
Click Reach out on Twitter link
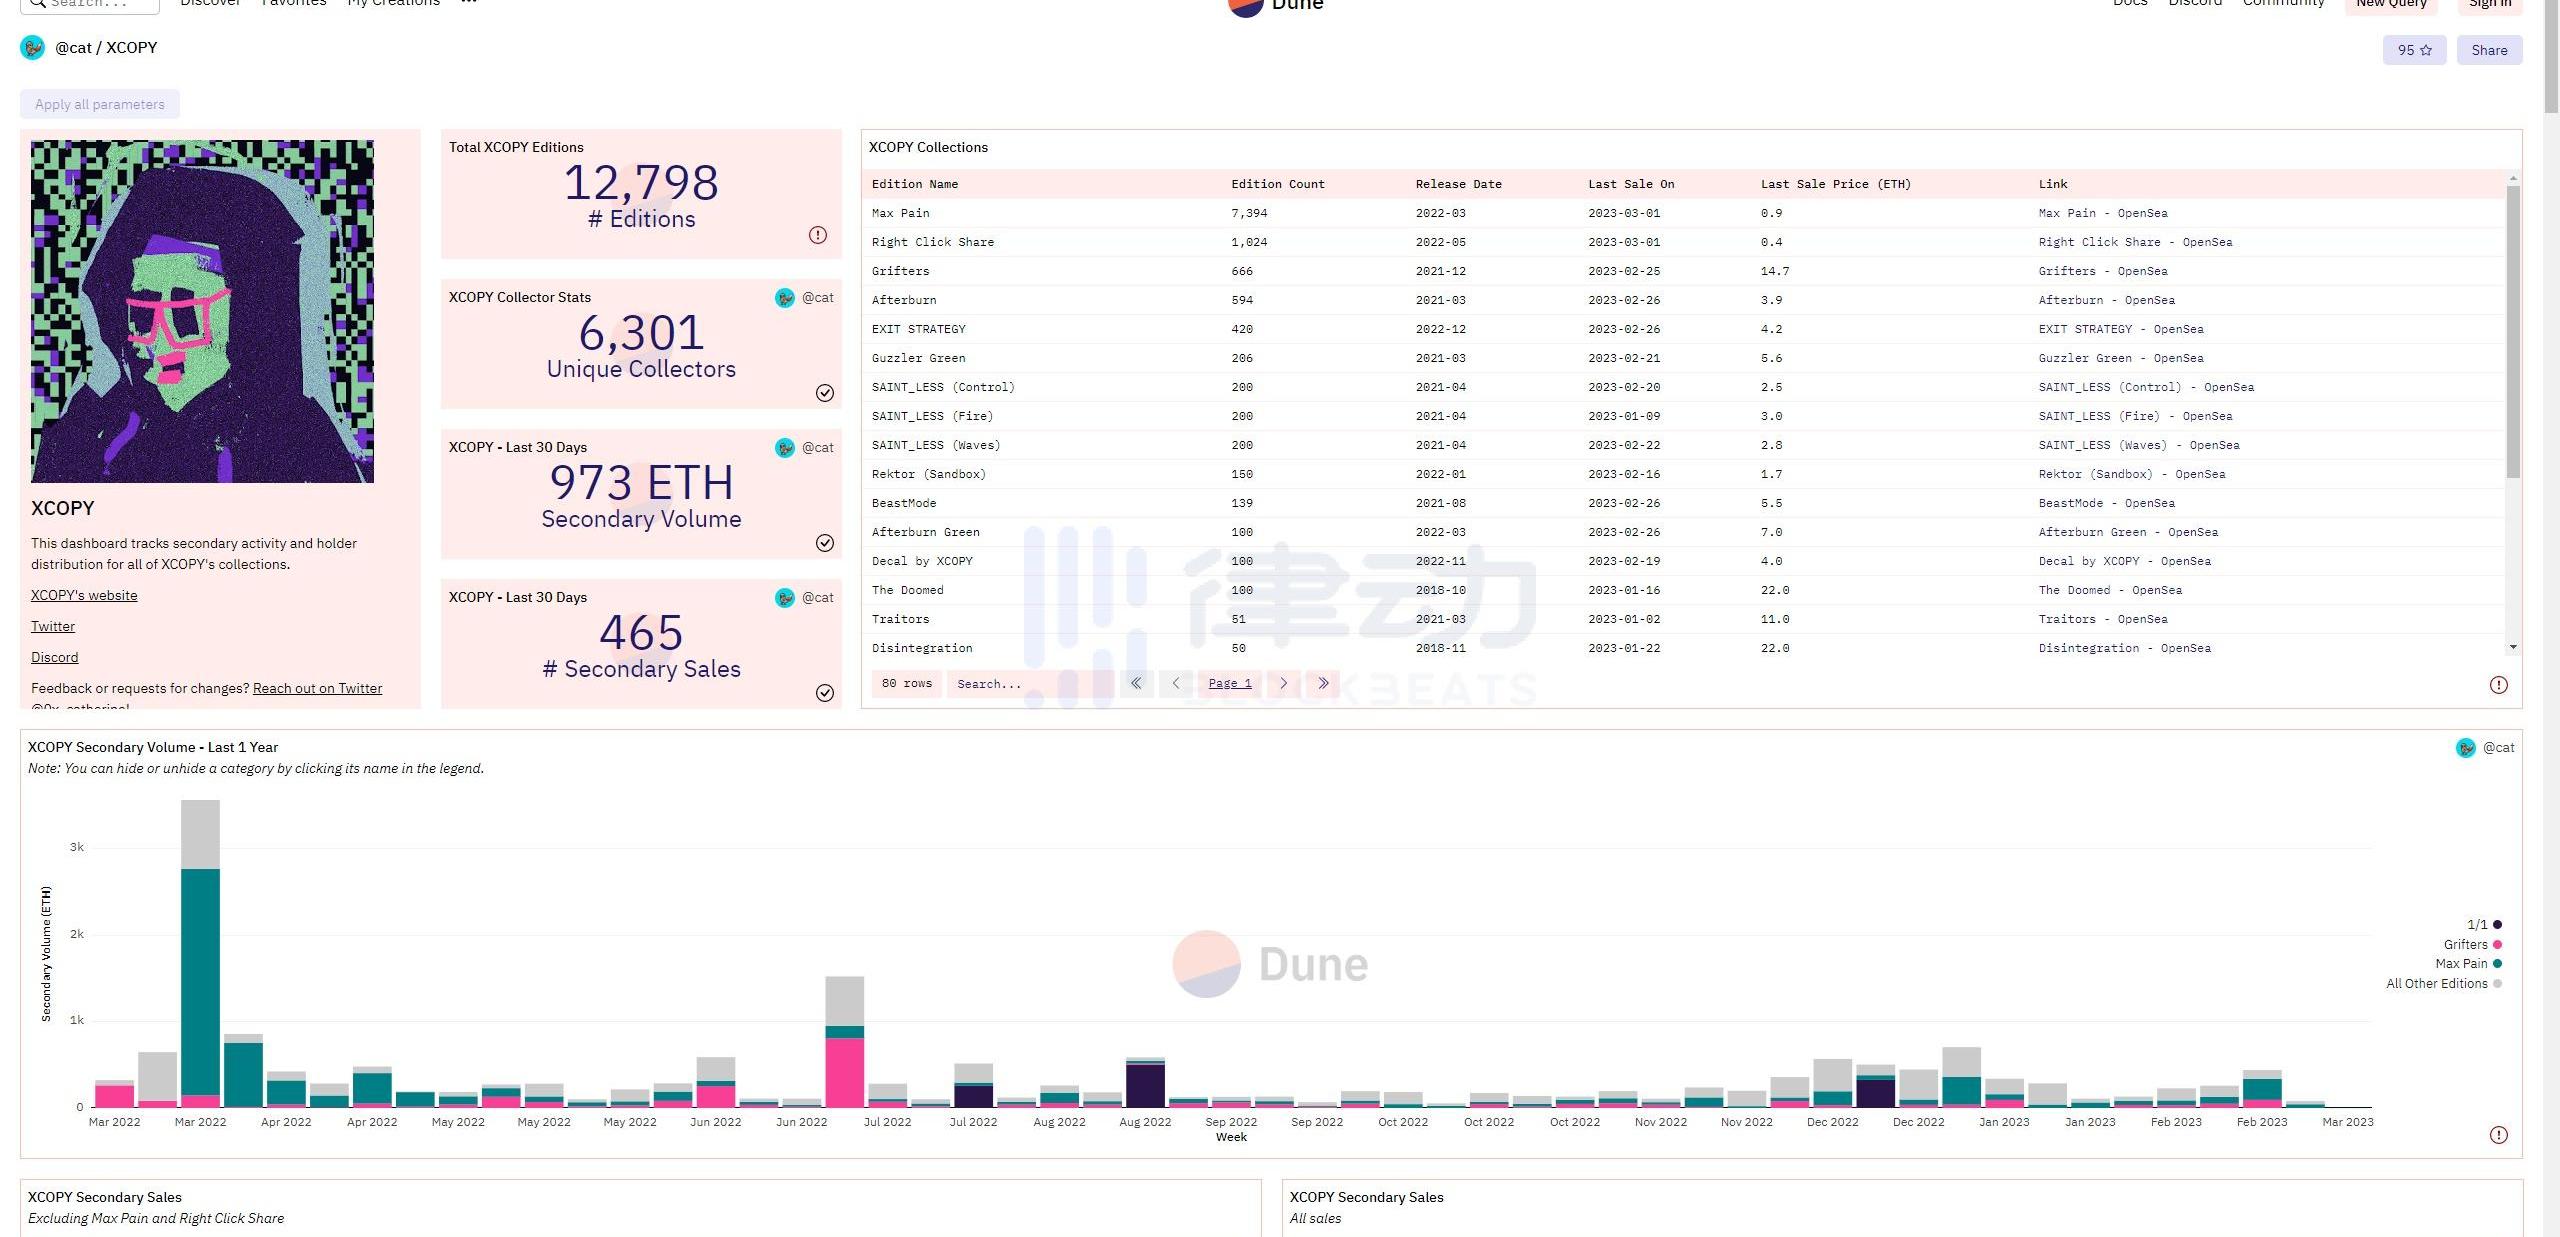(x=317, y=688)
